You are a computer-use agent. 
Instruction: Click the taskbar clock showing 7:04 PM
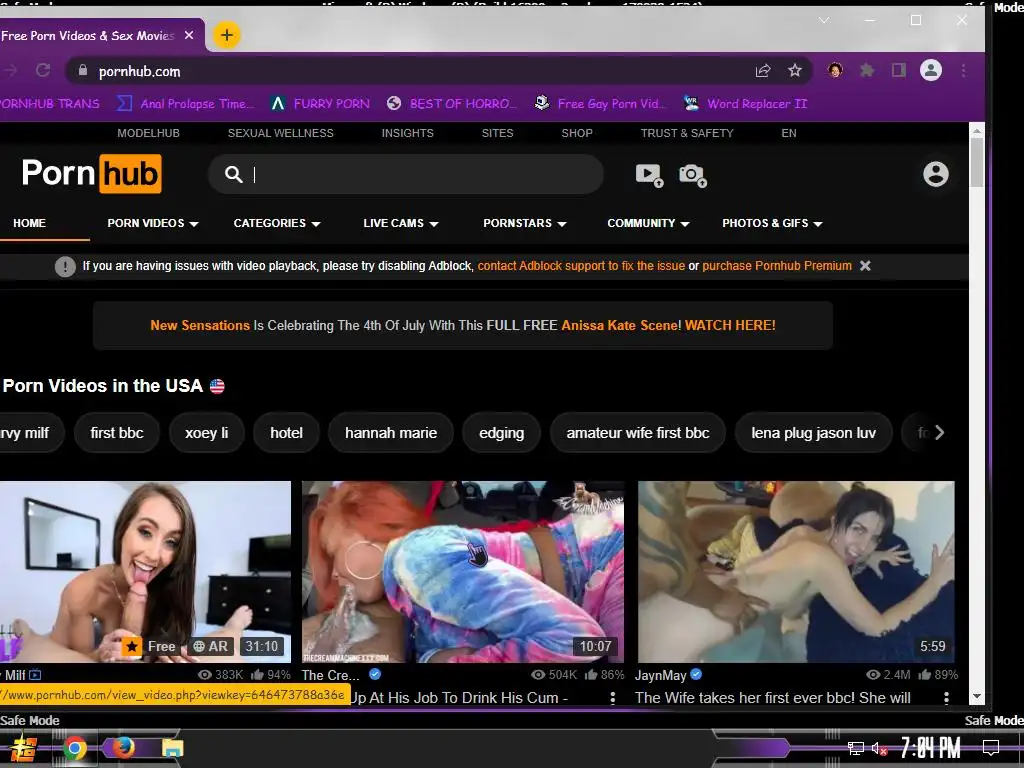pos(931,748)
